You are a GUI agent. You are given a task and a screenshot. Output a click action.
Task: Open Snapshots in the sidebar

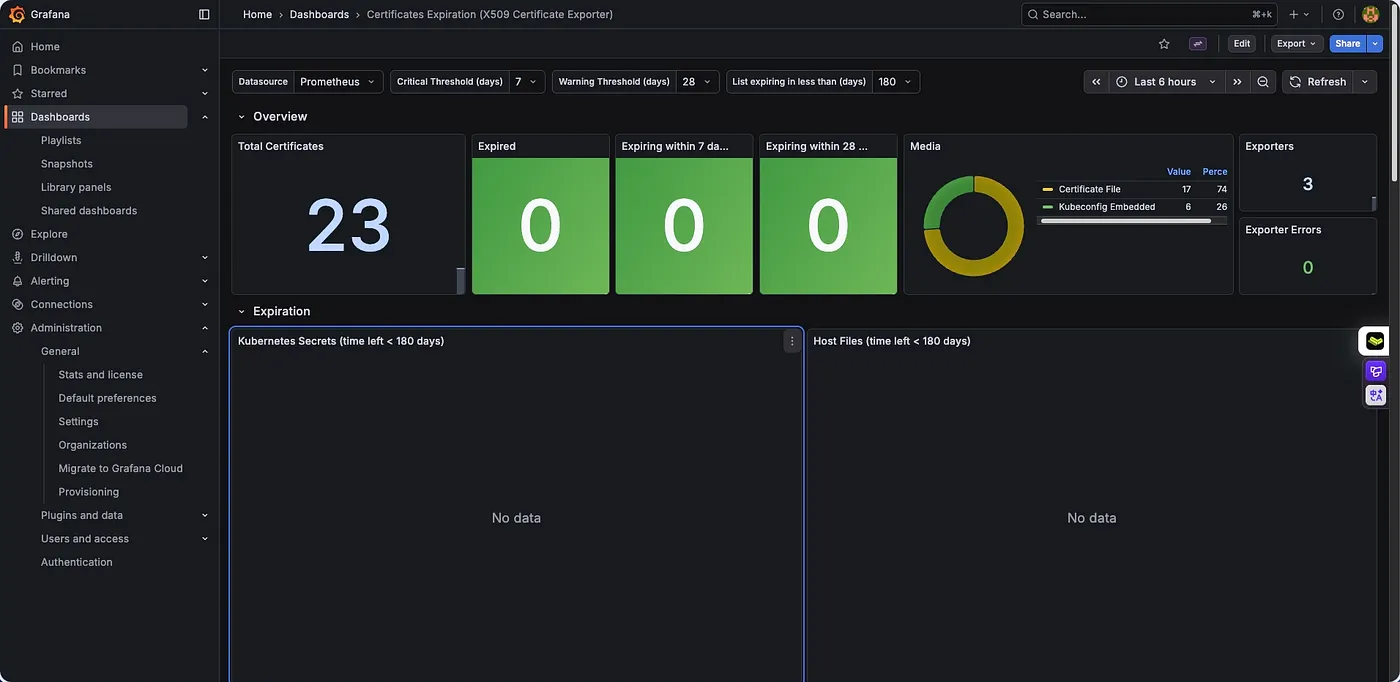[x=67, y=164]
